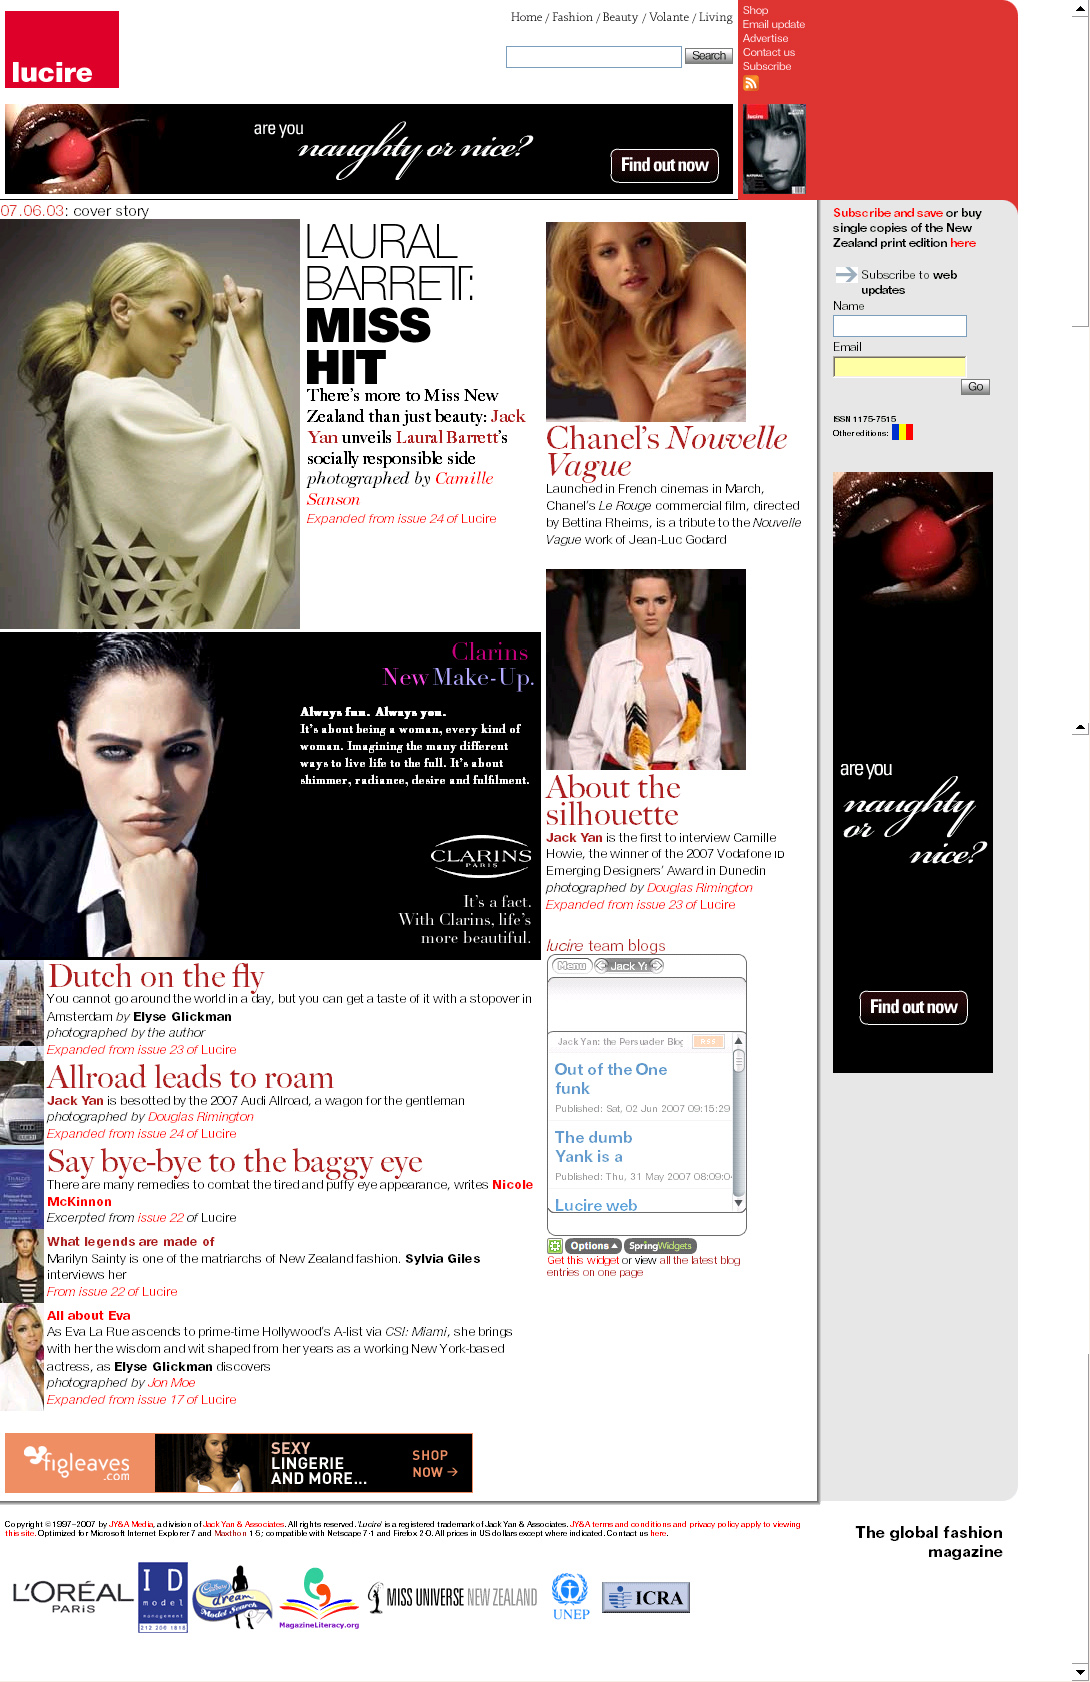Click the Search button
The image size is (1090, 1682).
click(x=709, y=56)
